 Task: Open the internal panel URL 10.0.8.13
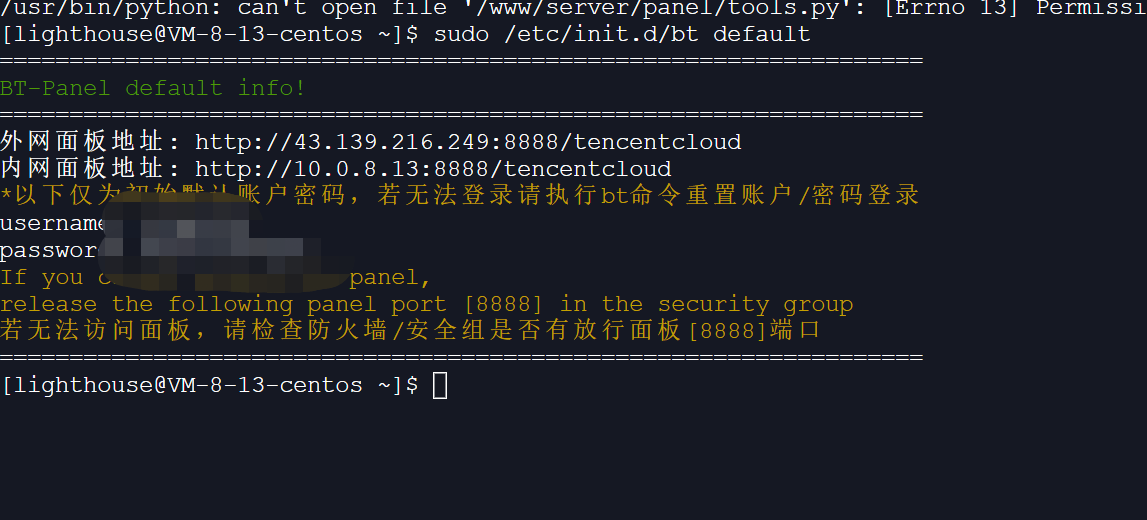[x=433, y=168]
